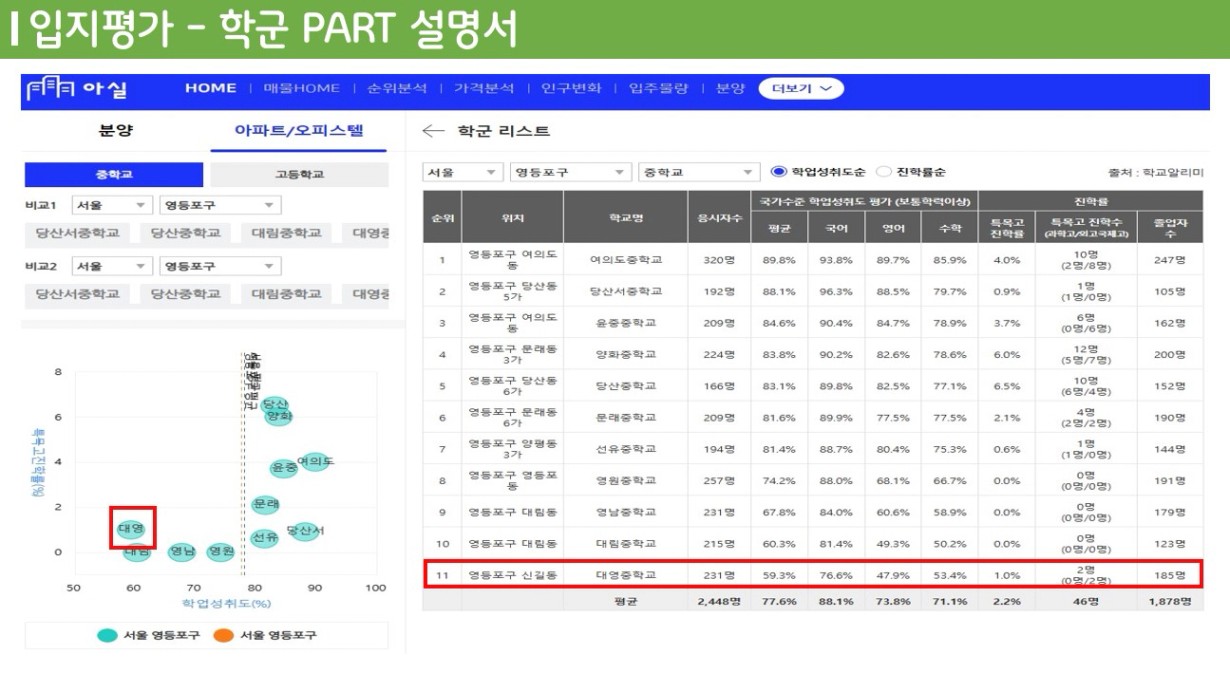Click the 대림중학교 chip in the 비교2 row
1230x692 pixels.
[287, 294]
